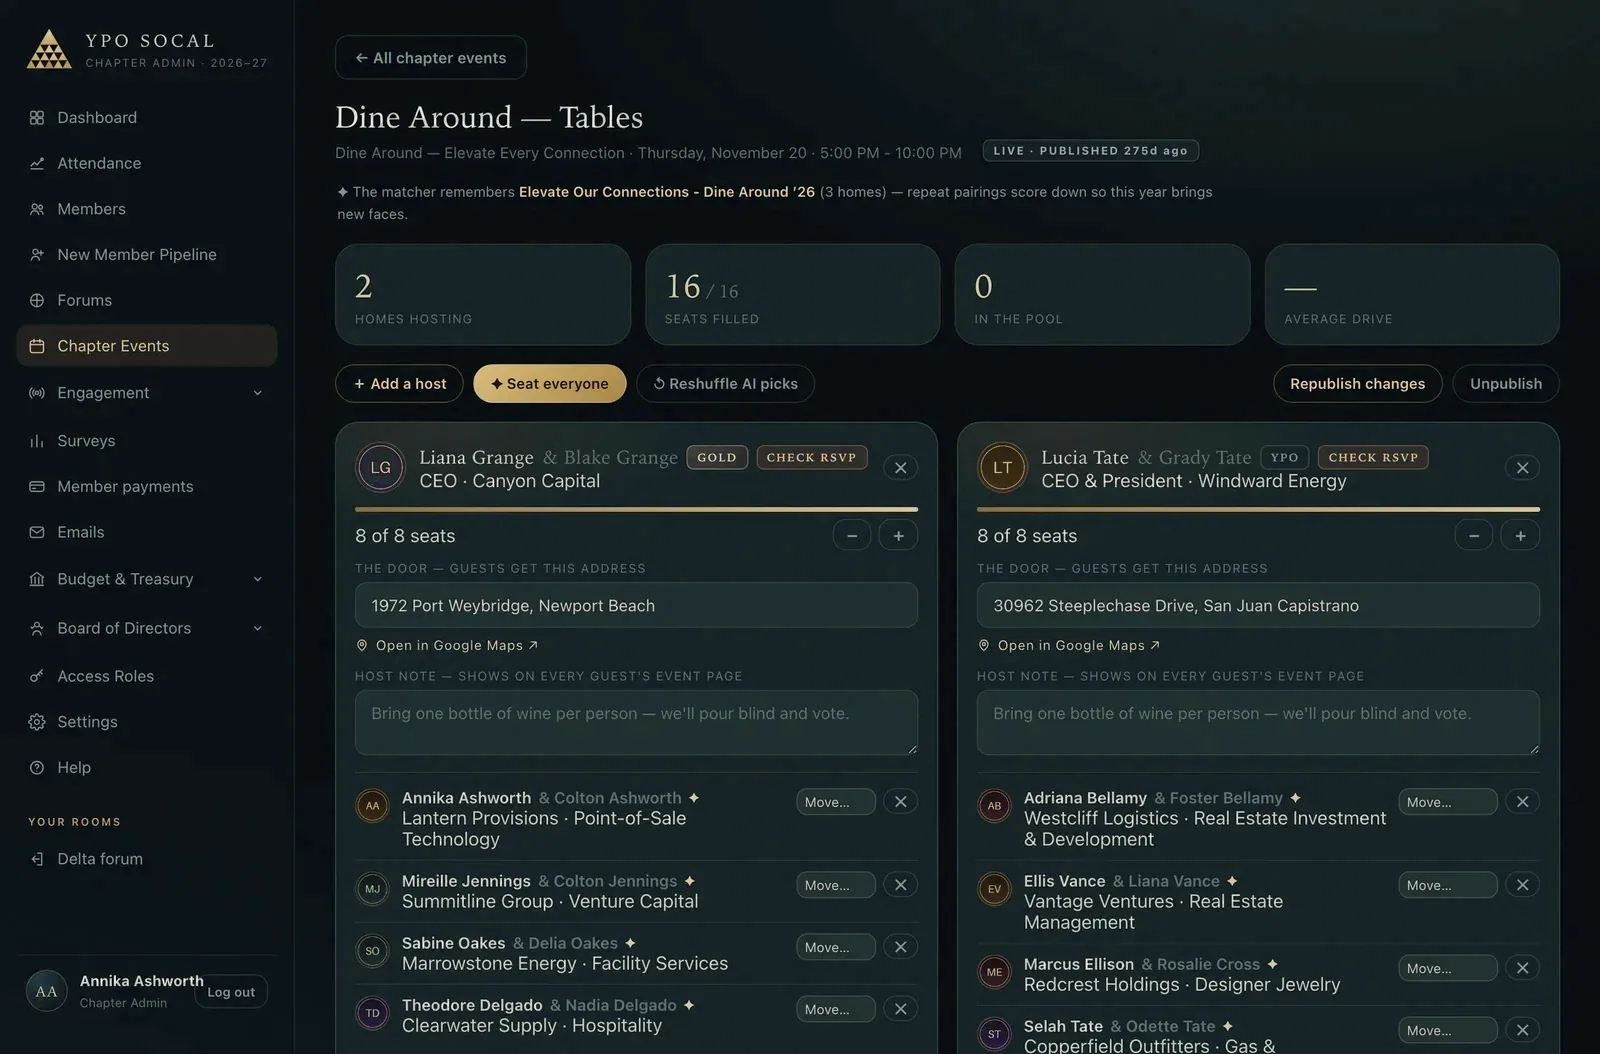
Task: Increase seats at Liana Grange's table
Action: [x=899, y=536]
